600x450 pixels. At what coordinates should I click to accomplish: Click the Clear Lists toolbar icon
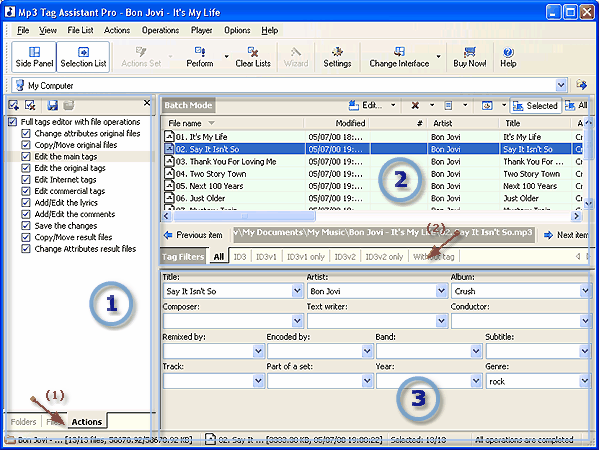[x=253, y=52]
